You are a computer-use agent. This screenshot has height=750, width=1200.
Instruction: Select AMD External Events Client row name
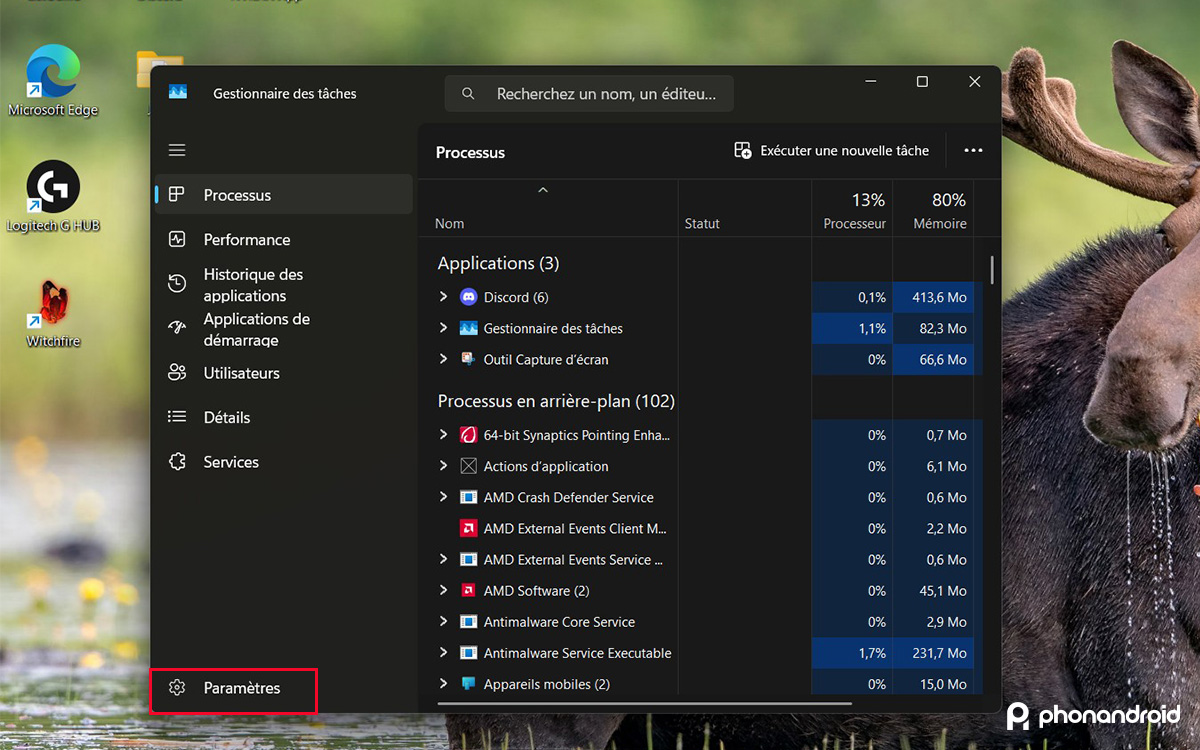click(x=575, y=528)
